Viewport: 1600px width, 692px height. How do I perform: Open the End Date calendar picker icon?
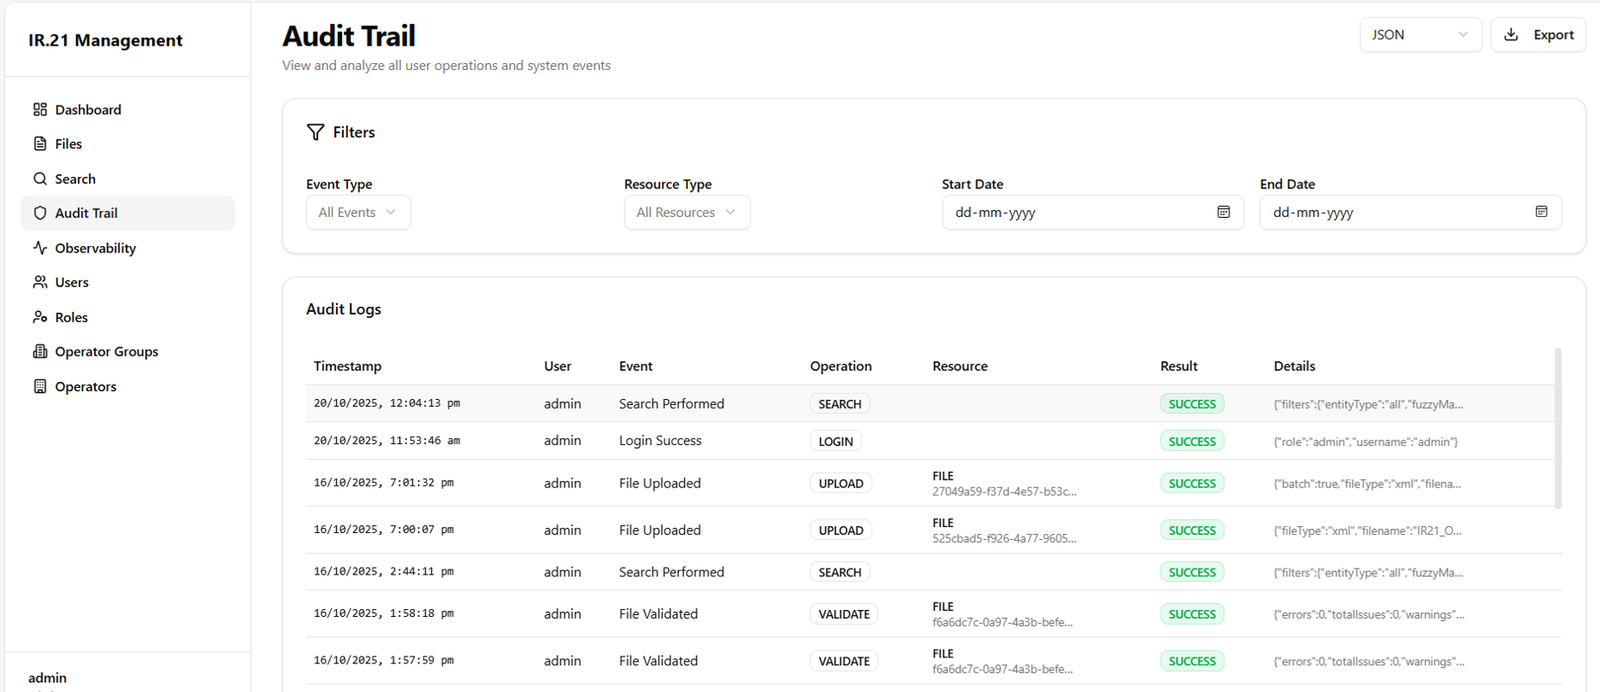[x=1541, y=212]
